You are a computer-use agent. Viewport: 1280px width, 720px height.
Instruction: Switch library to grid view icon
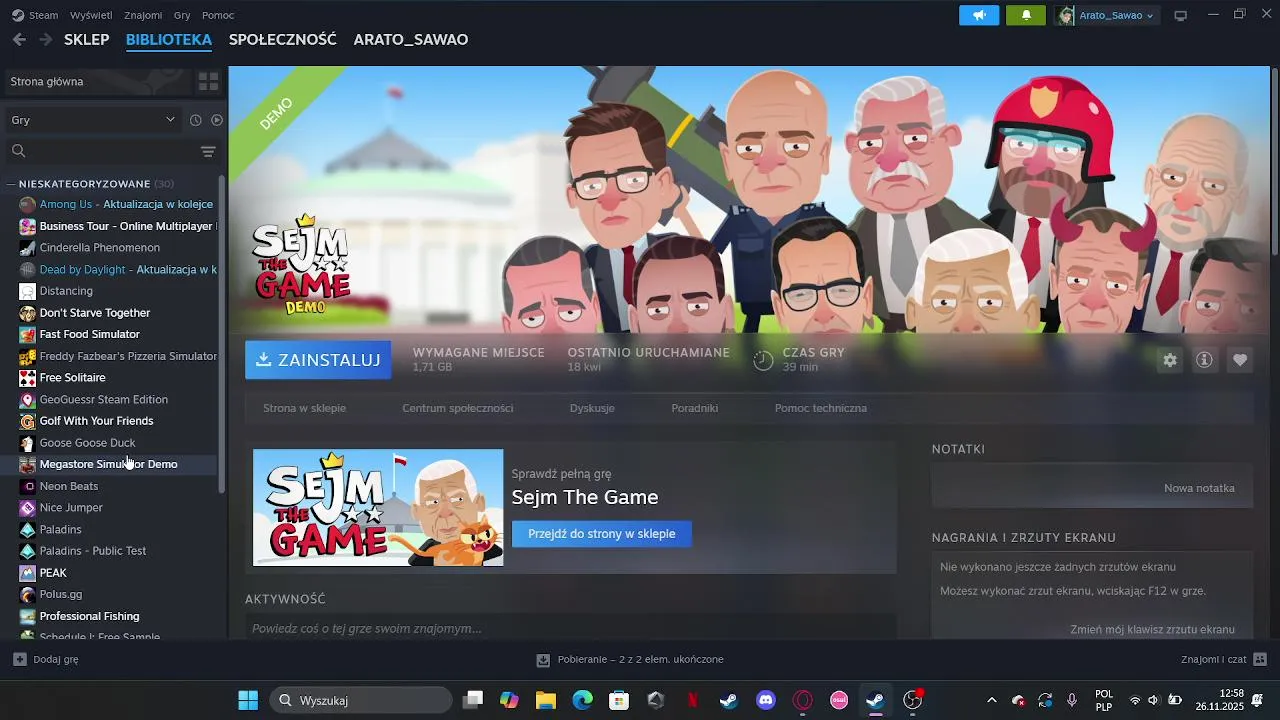click(x=208, y=81)
